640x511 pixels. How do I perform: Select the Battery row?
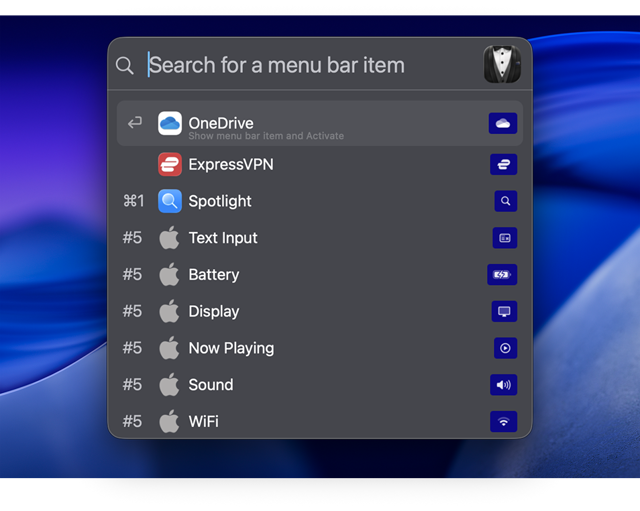click(320, 275)
